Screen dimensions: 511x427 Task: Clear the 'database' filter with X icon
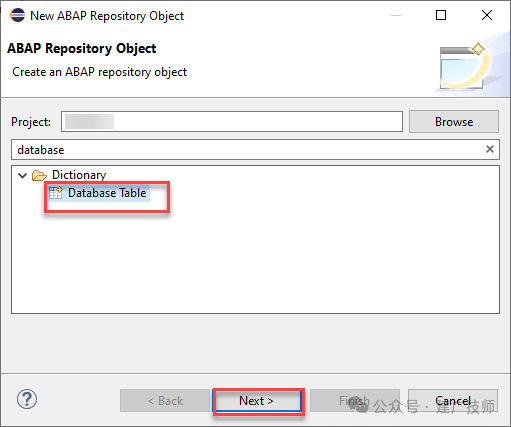pos(490,149)
